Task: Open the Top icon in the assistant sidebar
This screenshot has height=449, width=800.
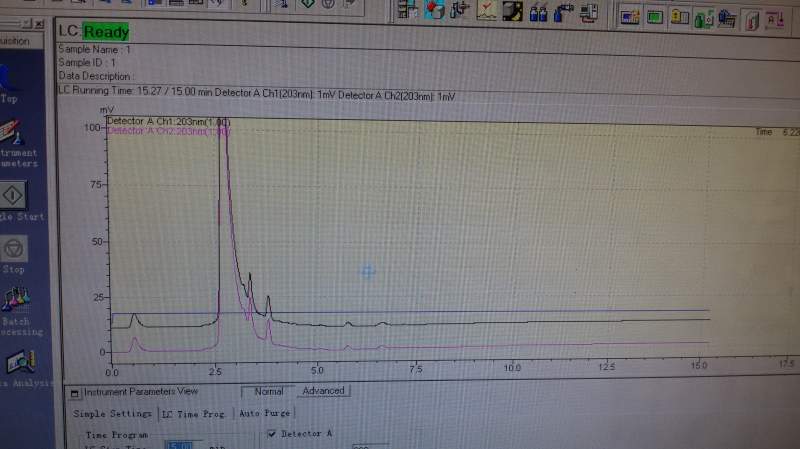Action: coord(9,85)
